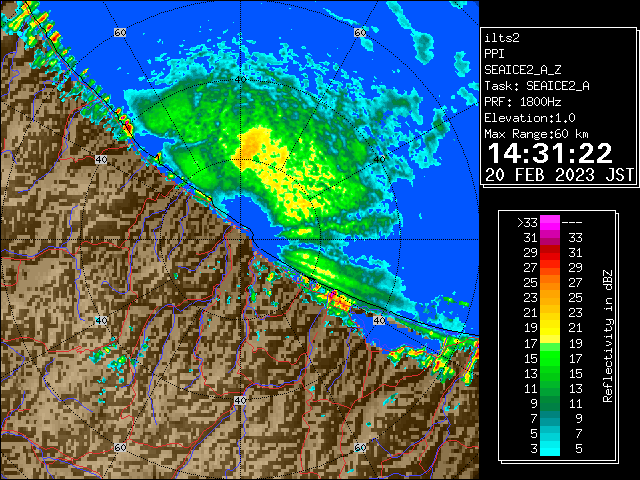This screenshot has height=480, width=640.
Task: Click the '40' label east-southeast near the coast
Action: pyautogui.click(x=380, y=320)
